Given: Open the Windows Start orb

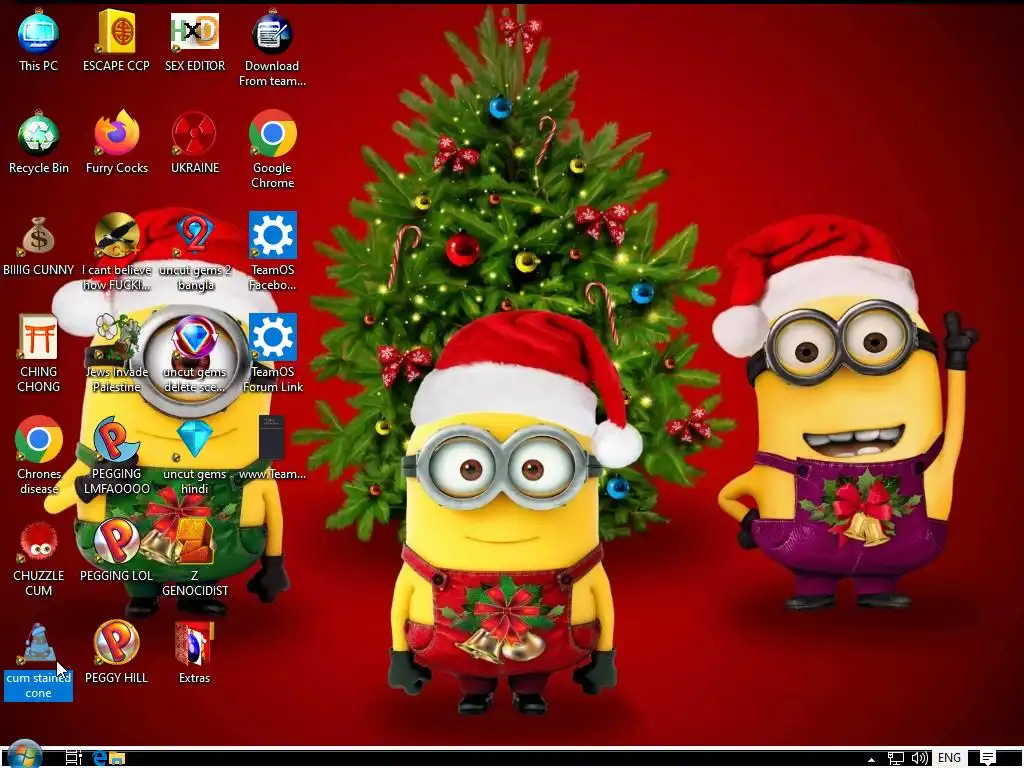Looking at the screenshot, I should pyautogui.click(x=25, y=756).
